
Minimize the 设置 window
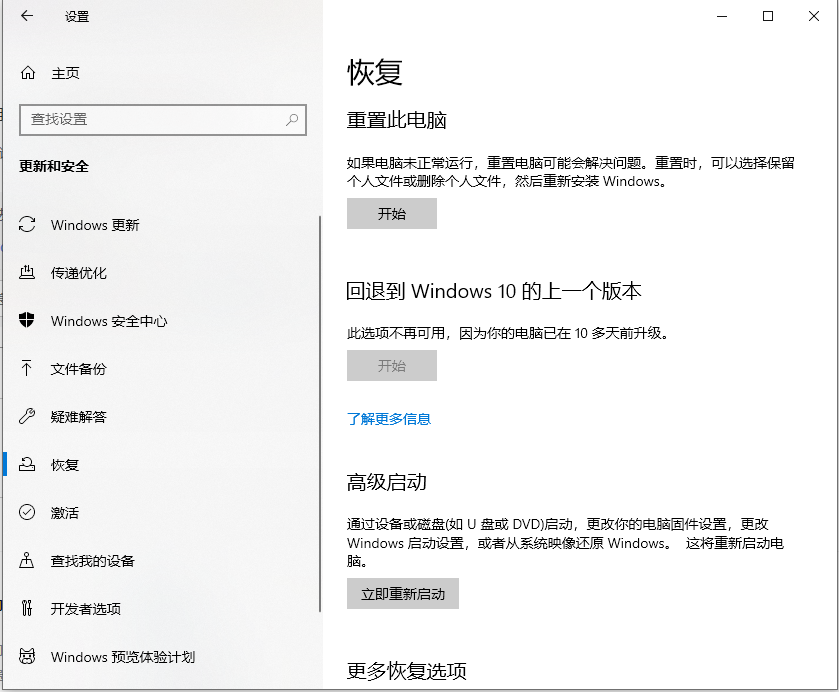pyautogui.click(x=722, y=16)
